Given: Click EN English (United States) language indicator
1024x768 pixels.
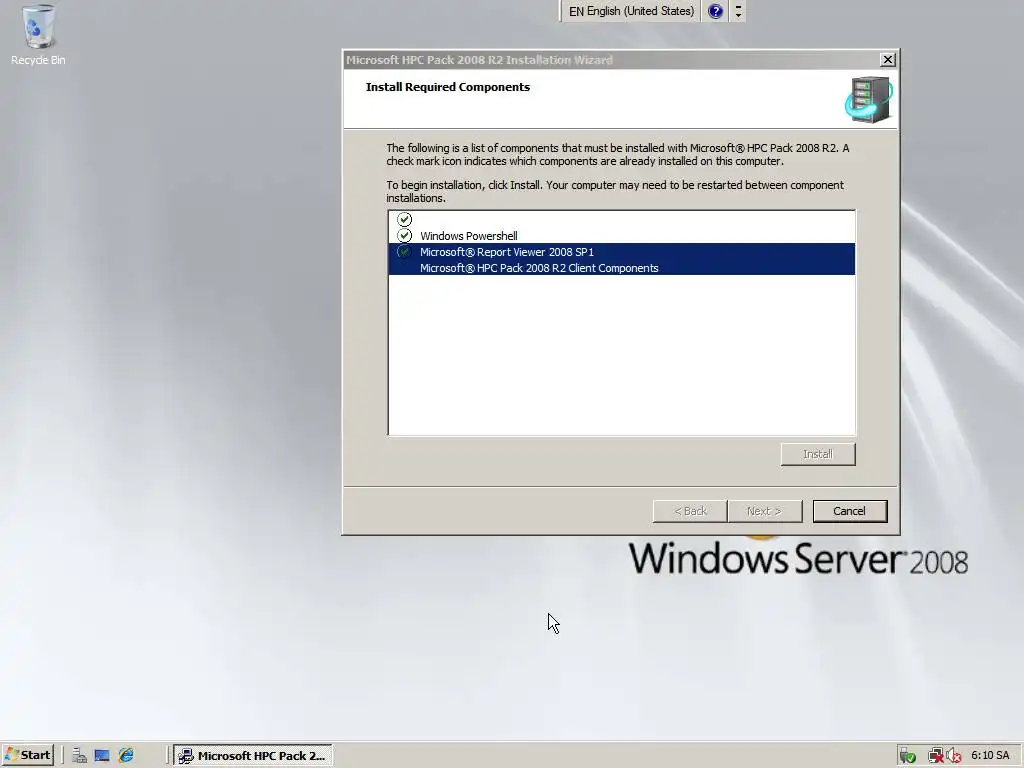Looking at the screenshot, I should coord(631,11).
